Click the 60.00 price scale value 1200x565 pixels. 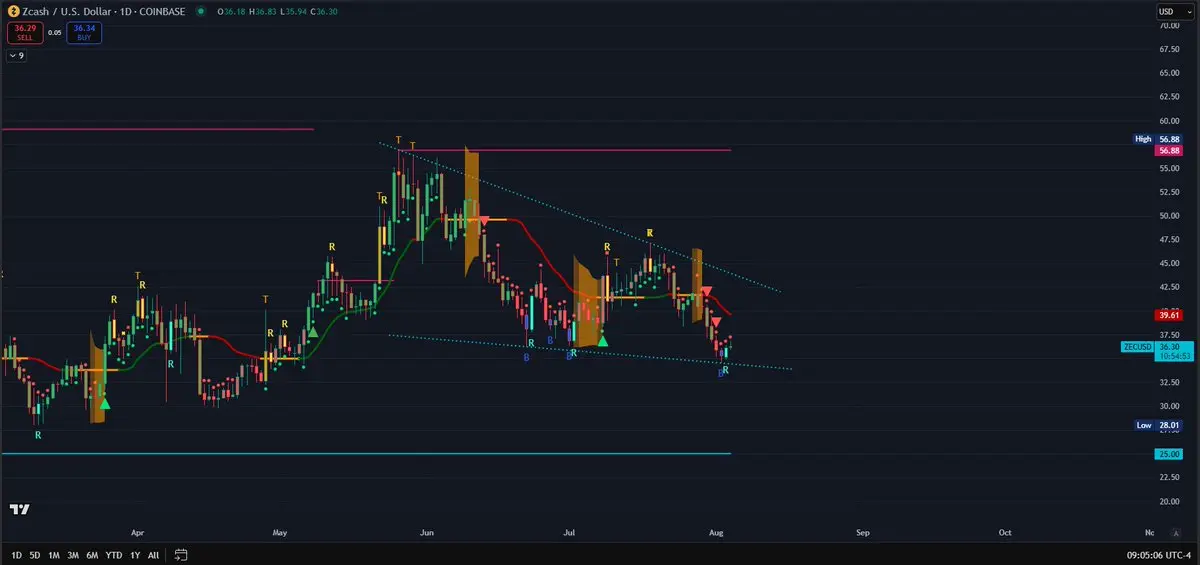1170,120
